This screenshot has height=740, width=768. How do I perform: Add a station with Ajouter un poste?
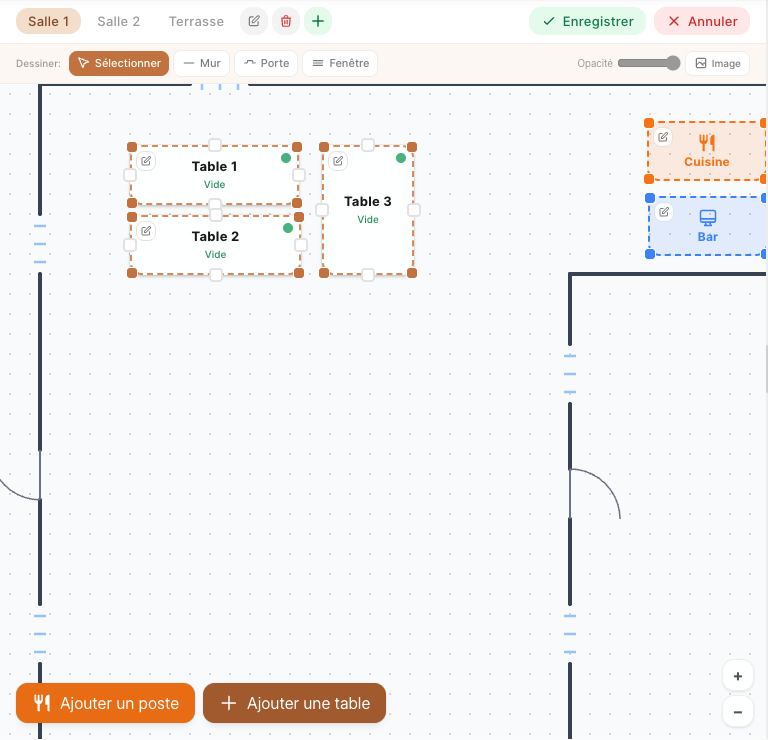(105, 703)
